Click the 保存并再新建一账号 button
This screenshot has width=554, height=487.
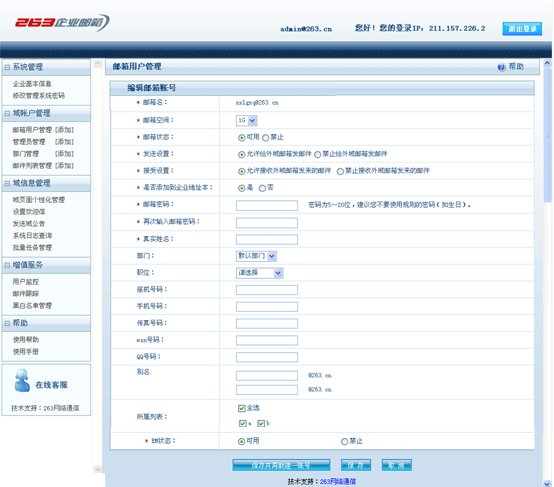(x=281, y=465)
